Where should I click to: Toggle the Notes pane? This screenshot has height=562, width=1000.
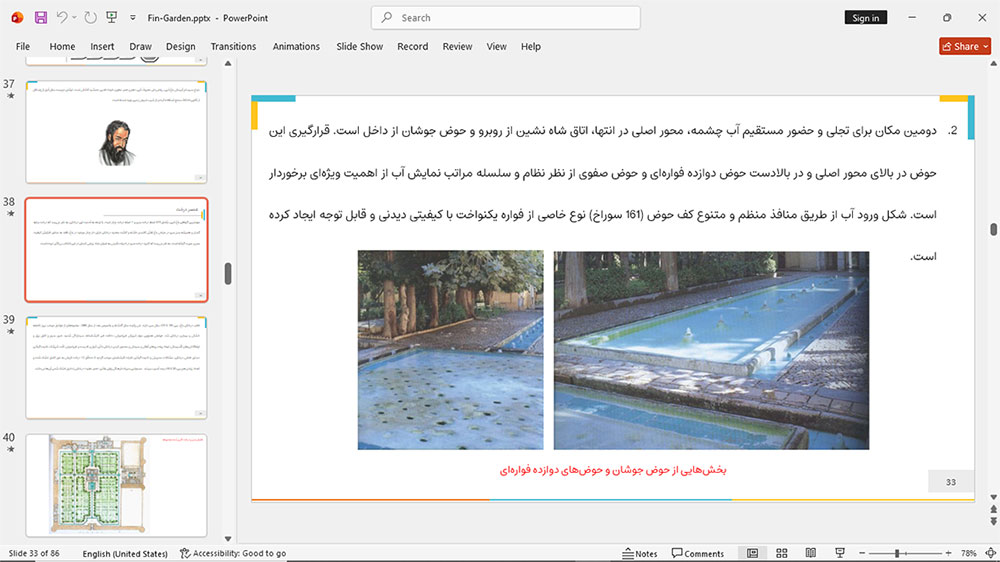(x=640, y=553)
